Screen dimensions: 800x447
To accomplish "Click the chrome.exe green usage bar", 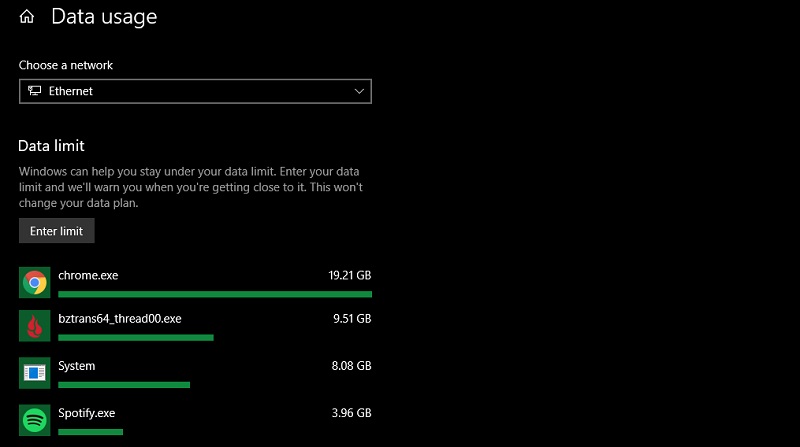I will (x=215, y=294).
